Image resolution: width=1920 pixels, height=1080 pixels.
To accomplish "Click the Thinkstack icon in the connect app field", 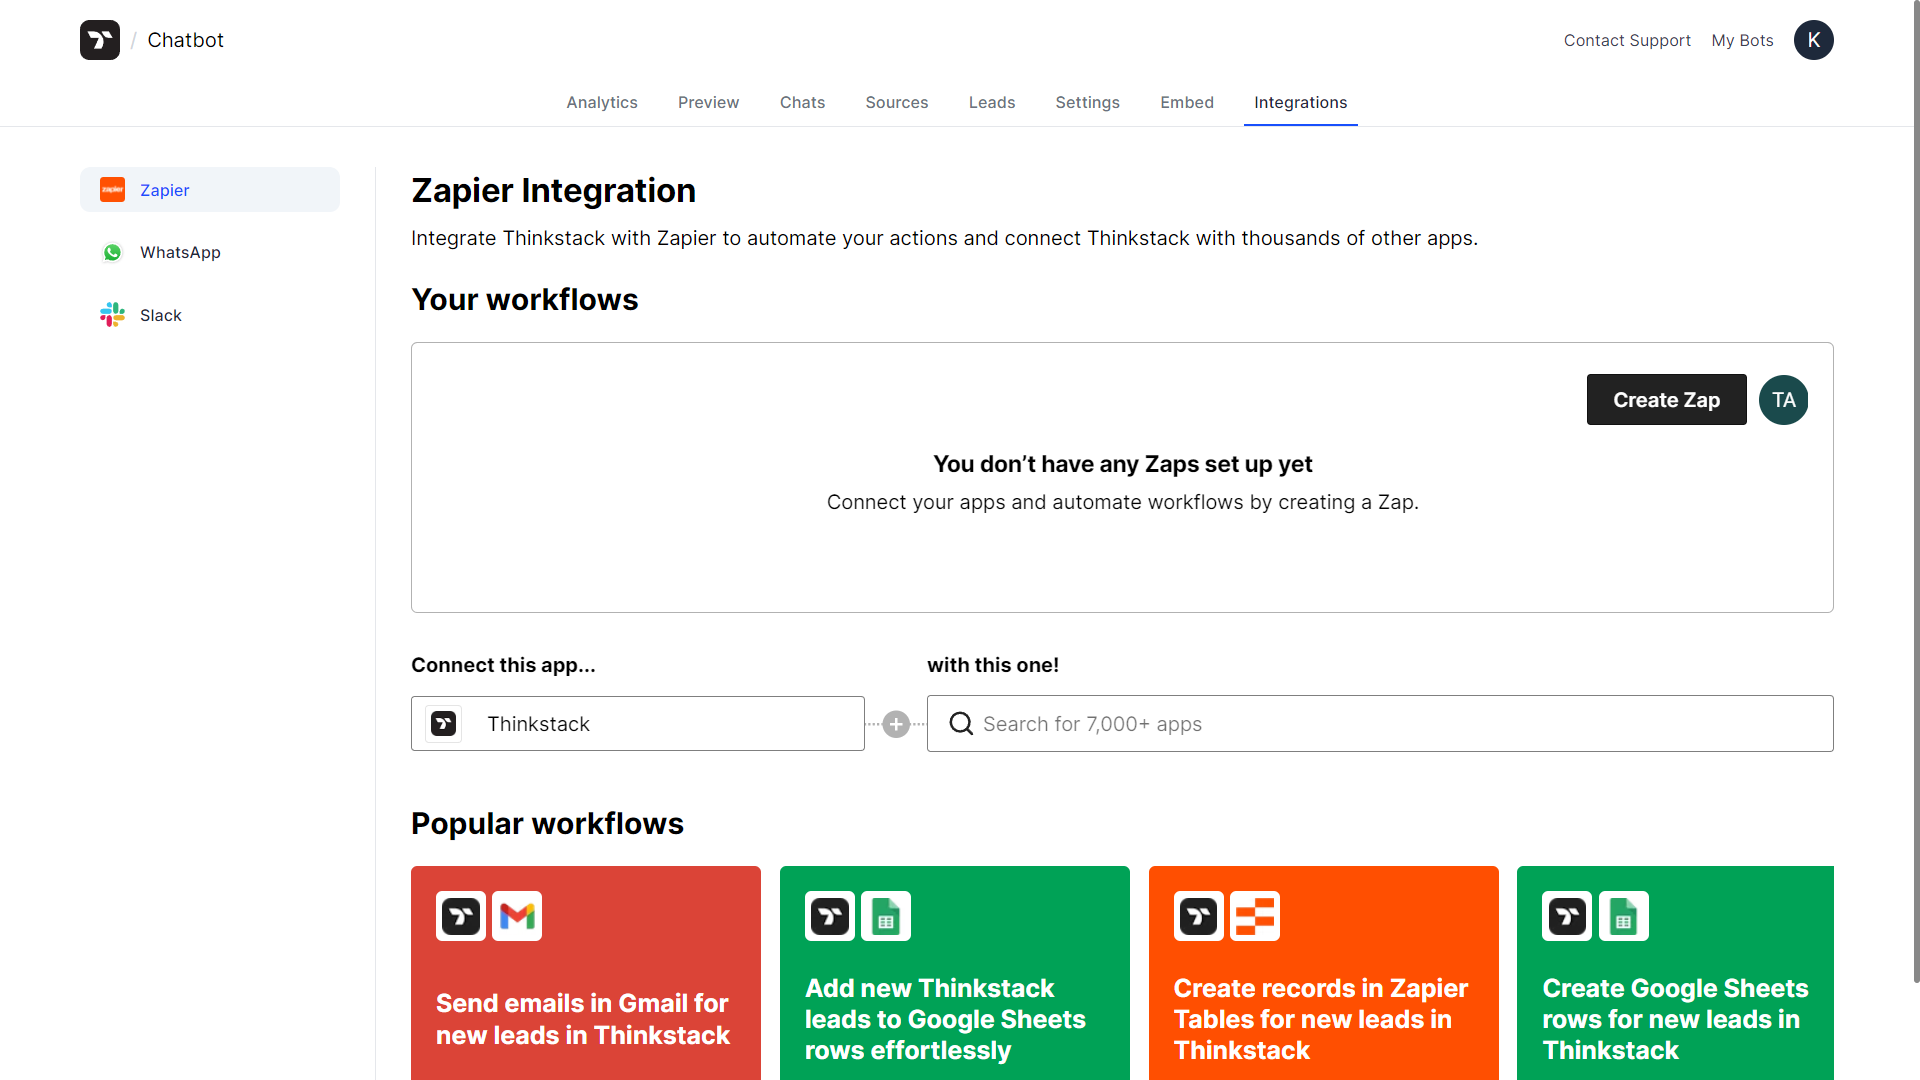I will [x=444, y=723].
